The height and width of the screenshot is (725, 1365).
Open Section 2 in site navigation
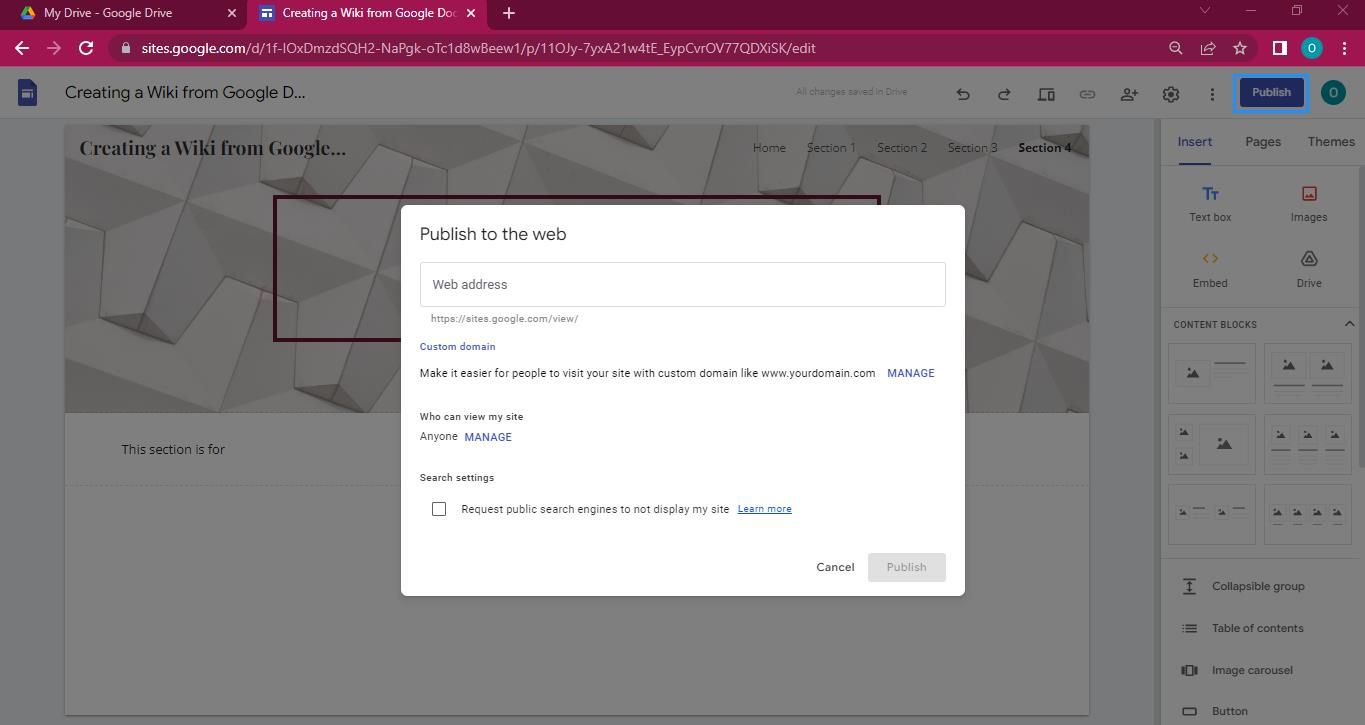tap(902, 148)
